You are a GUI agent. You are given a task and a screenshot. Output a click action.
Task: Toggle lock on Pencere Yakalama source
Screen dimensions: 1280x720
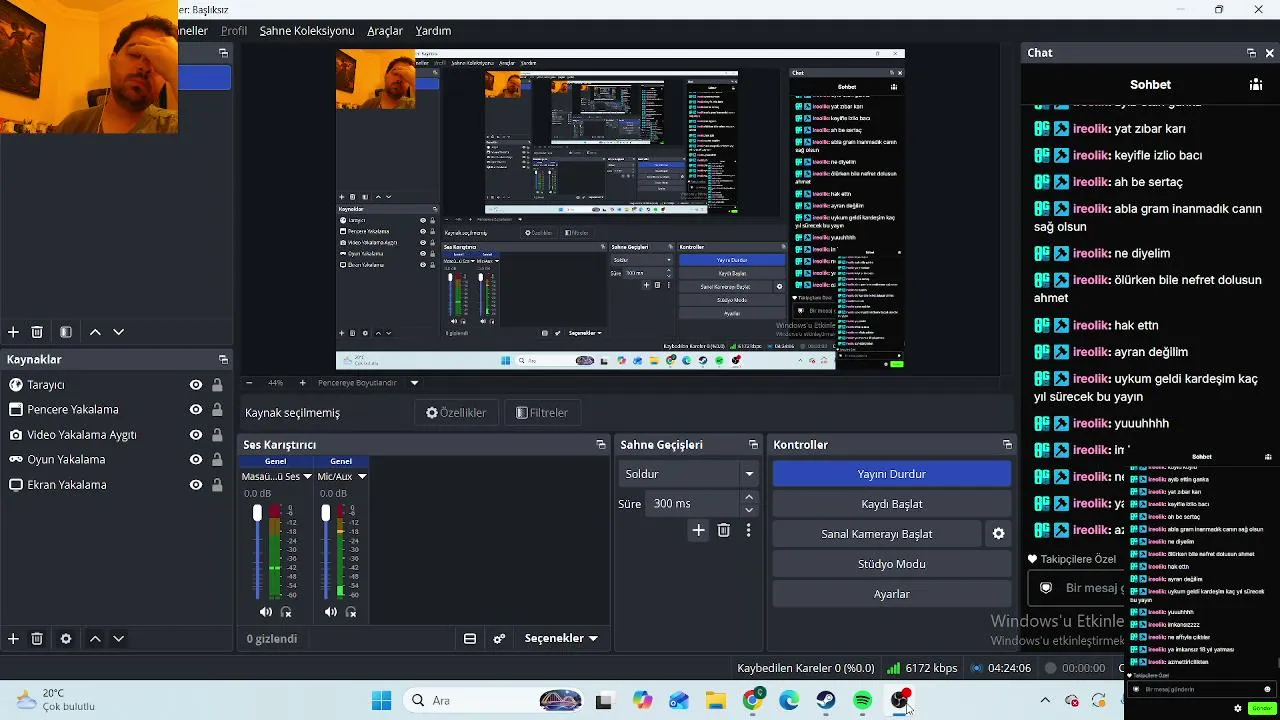point(217,410)
